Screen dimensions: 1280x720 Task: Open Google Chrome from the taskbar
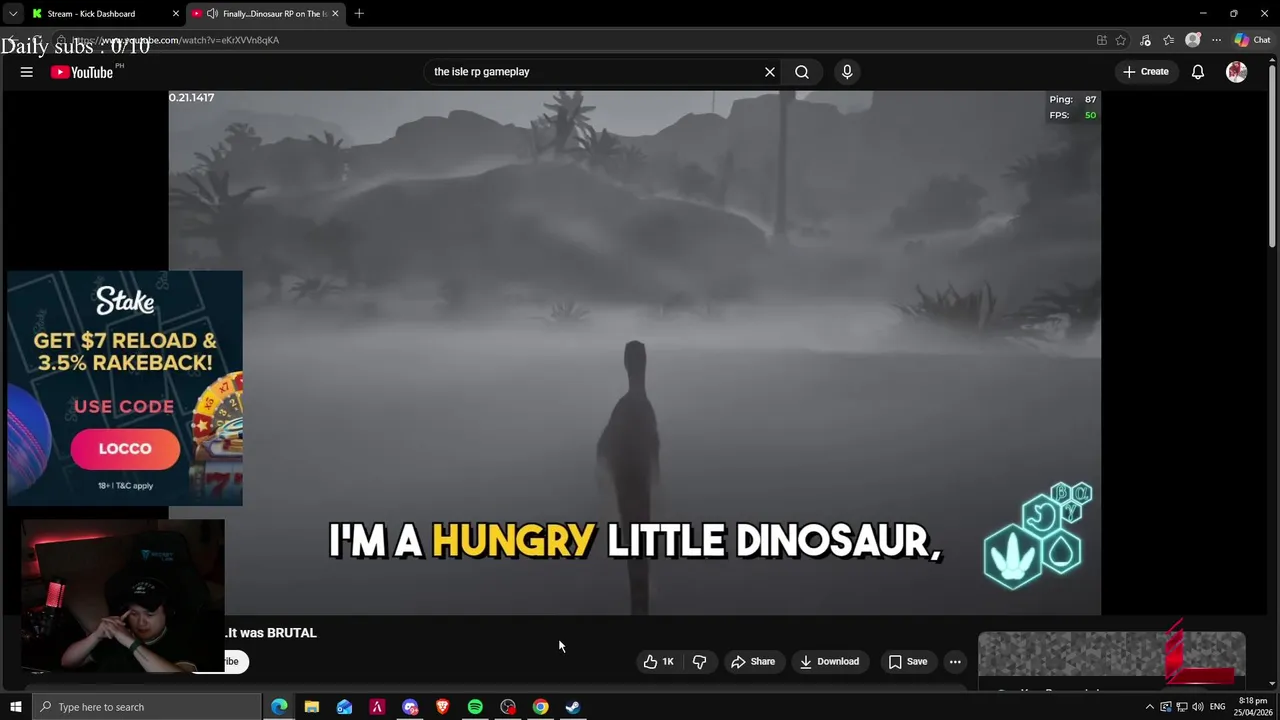tap(540, 707)
